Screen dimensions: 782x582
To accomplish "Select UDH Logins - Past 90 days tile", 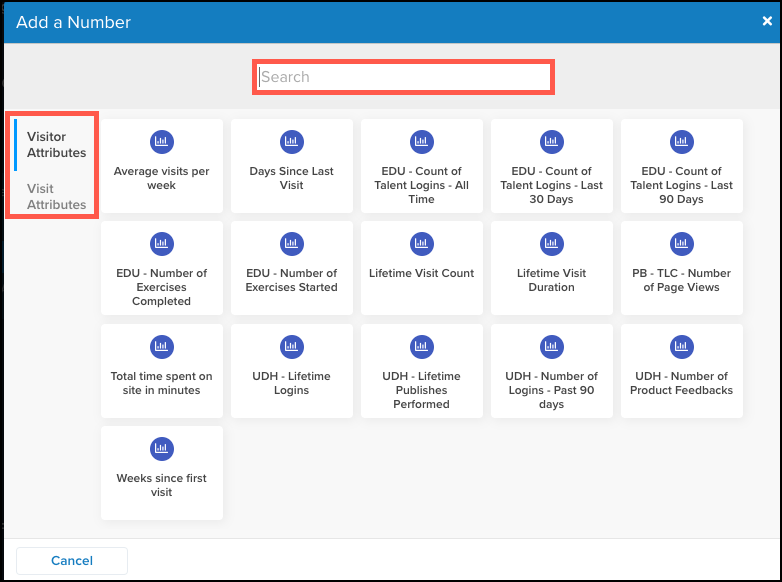I will point(551,371).
